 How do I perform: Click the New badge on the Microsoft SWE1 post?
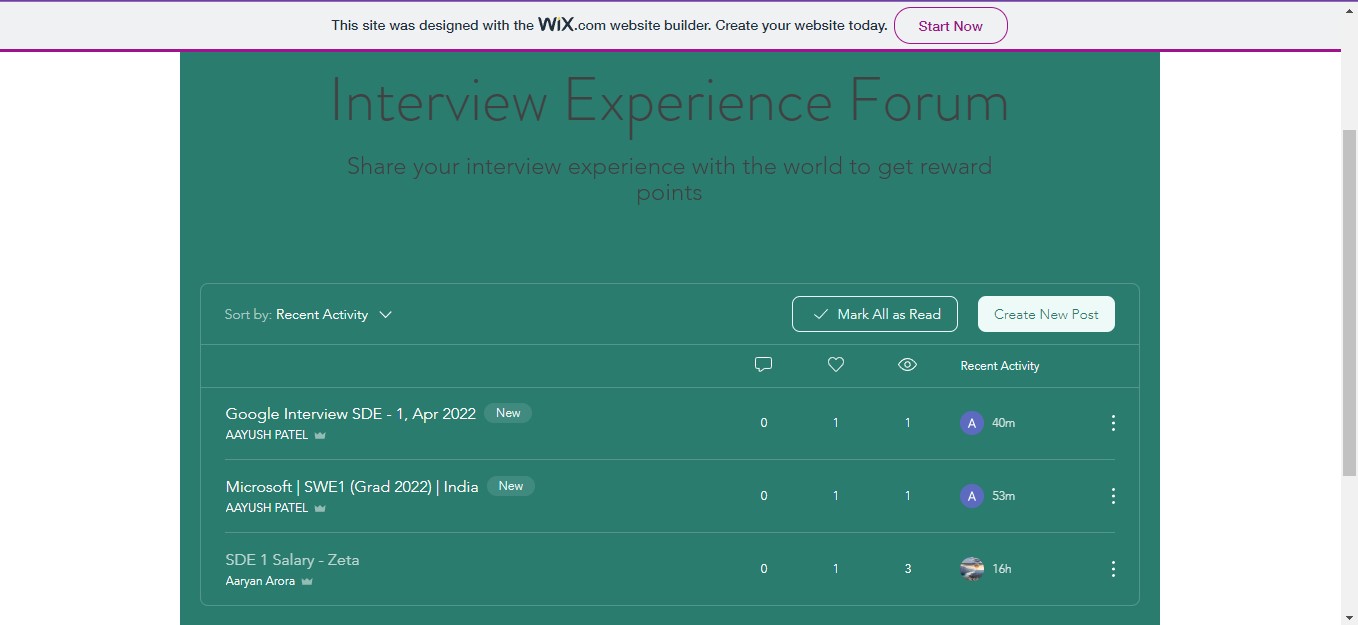point(511,486)
